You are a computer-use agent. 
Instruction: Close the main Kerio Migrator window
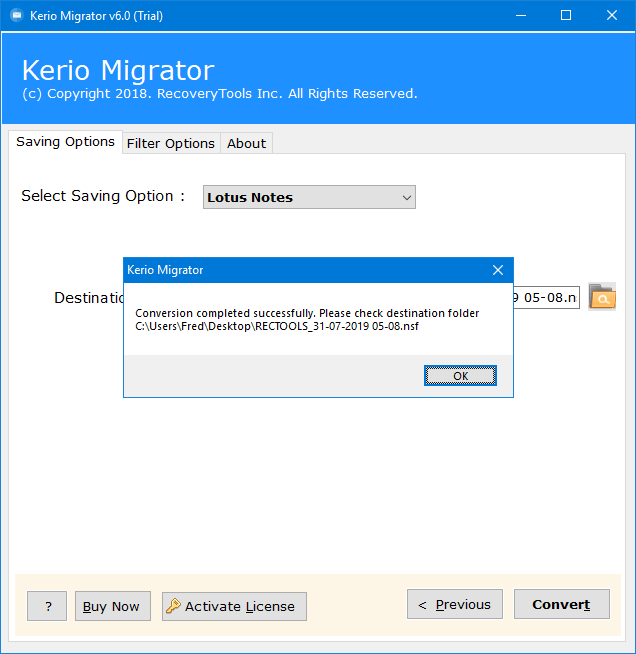[x=611, y=15]
